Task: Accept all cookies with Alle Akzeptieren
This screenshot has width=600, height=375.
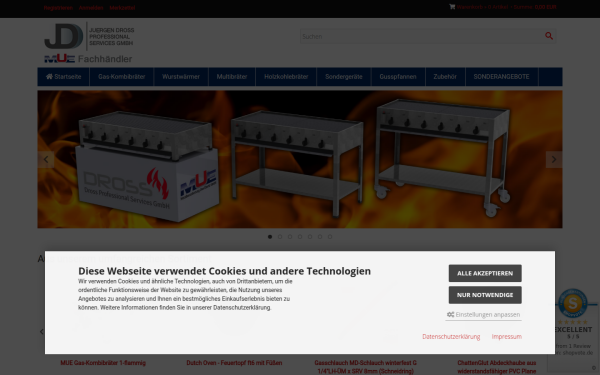Action: click(x=485, y=273)
